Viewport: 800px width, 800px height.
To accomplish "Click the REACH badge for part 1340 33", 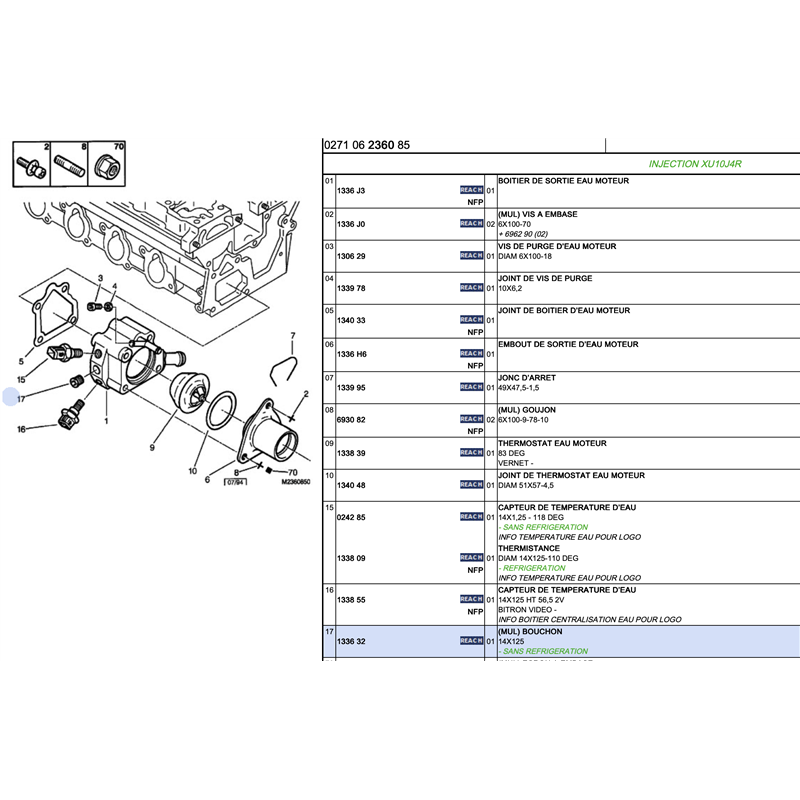I will point(471,319).
